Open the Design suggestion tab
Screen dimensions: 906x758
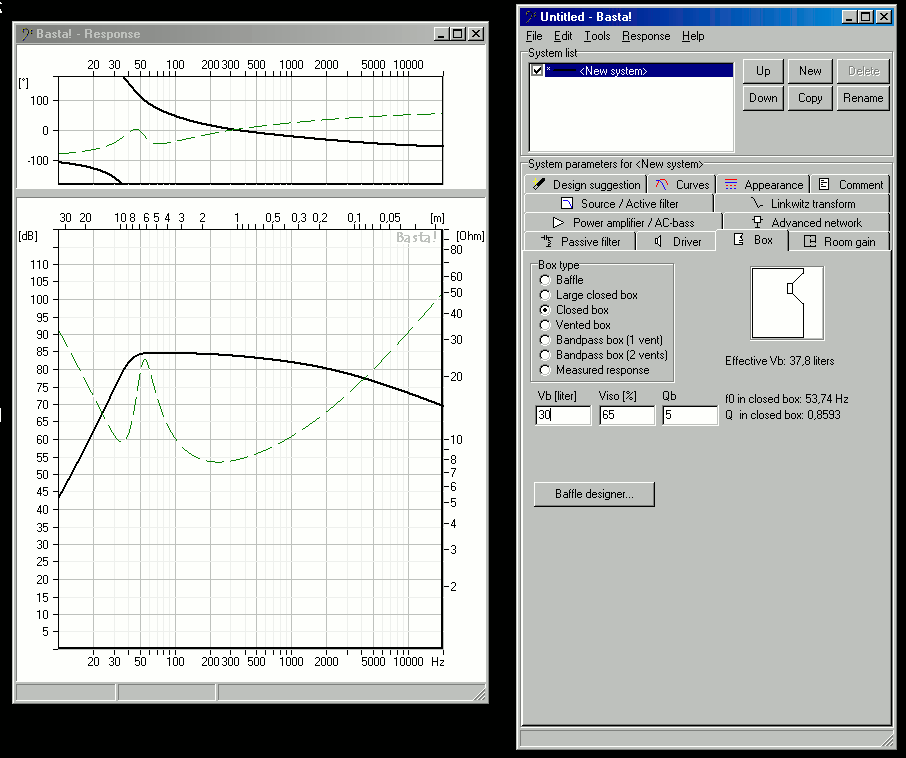click(x=586, y=184)
